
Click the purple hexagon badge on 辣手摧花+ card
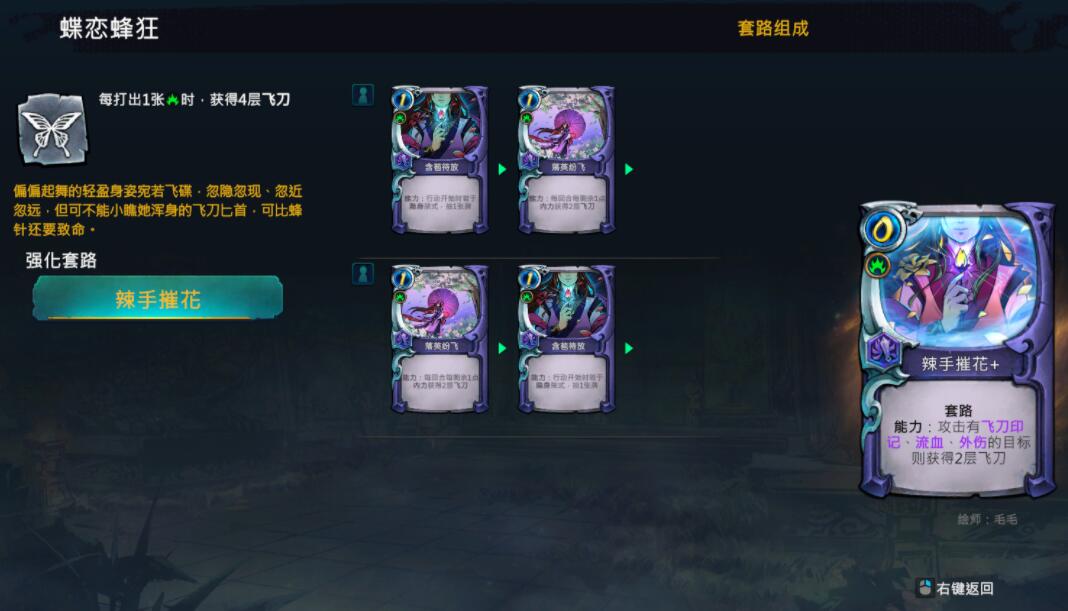click(883, 351)
